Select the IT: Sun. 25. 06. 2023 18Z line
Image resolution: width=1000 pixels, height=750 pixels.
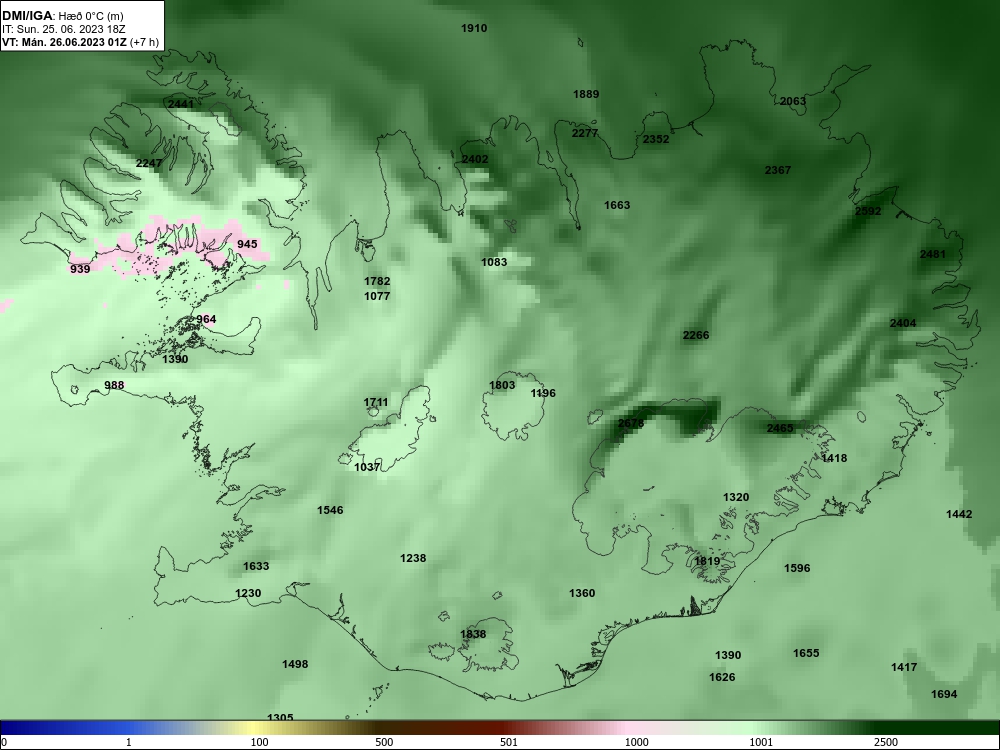(64, 29)
